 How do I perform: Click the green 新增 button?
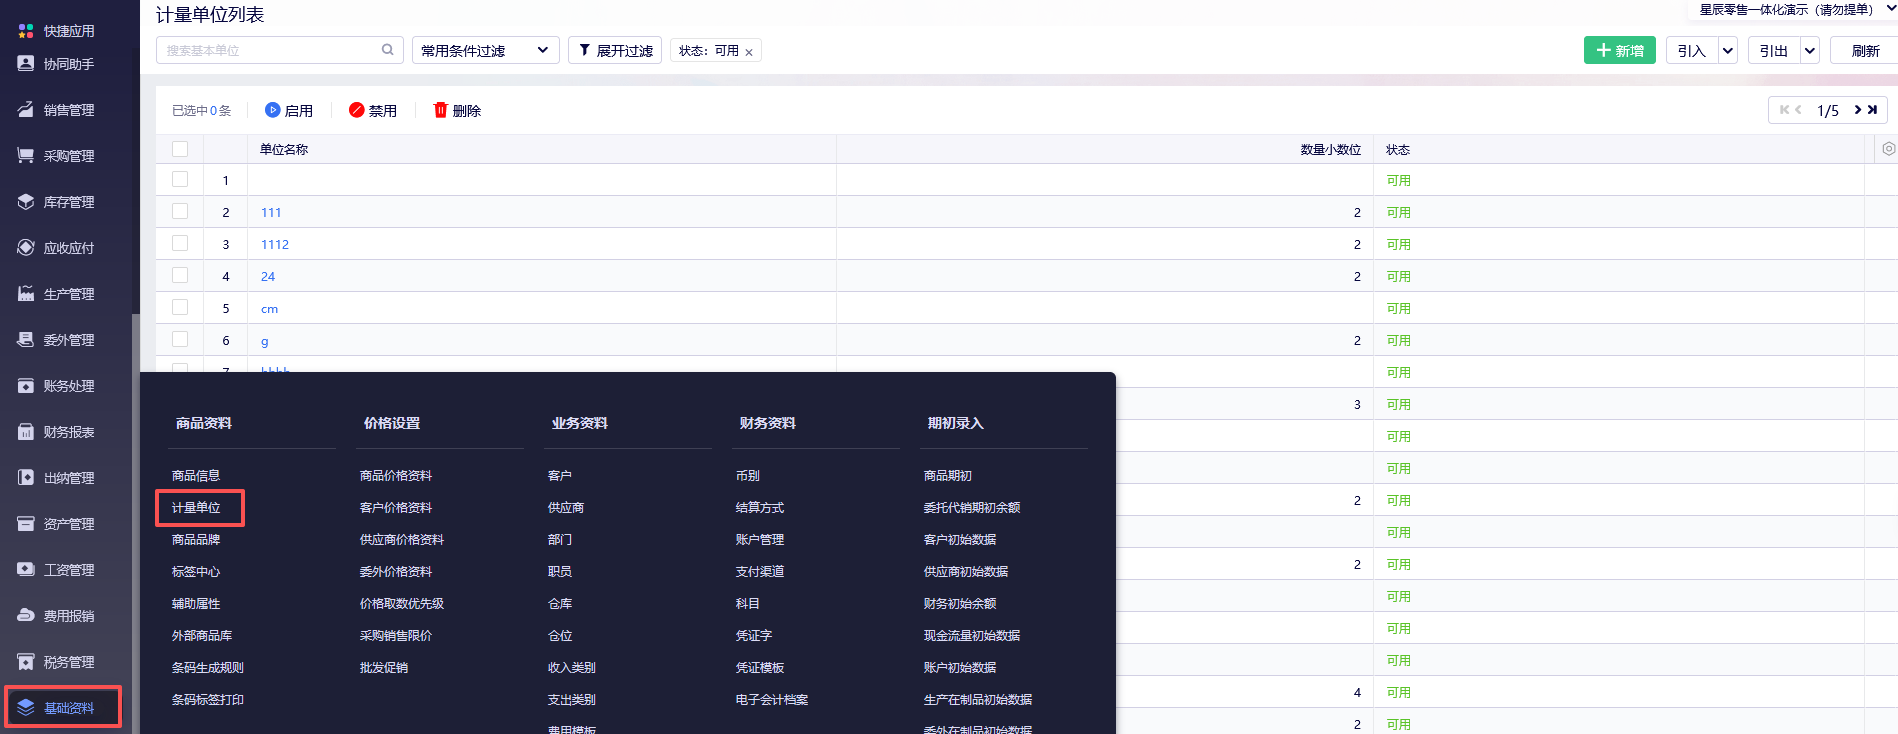(1620, 50)
